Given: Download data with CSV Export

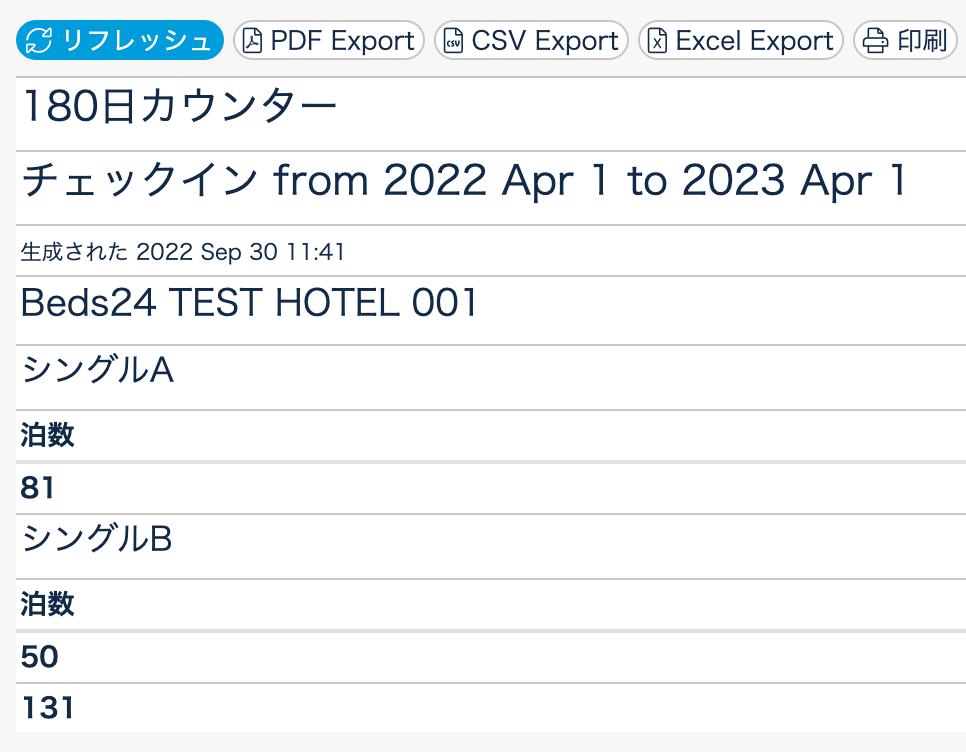Looking at the screenshot, I should coord(545,41).
